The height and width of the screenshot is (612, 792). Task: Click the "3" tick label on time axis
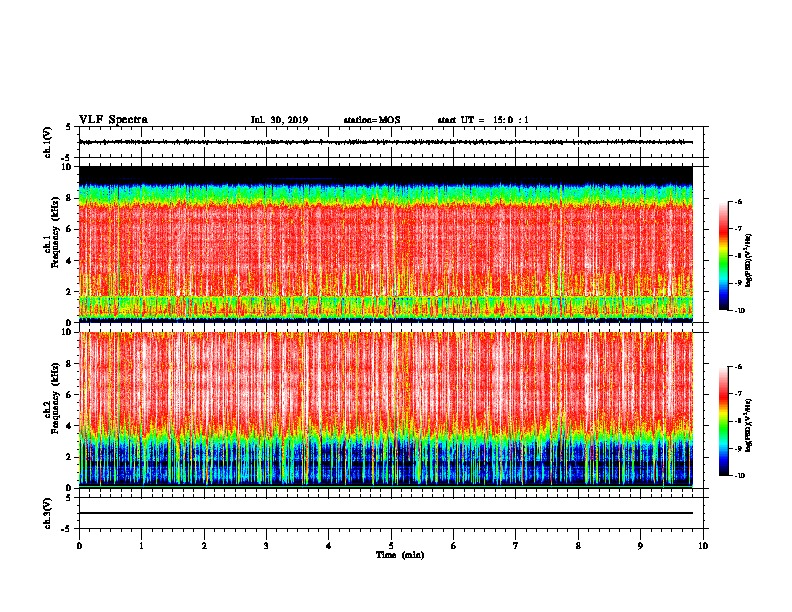266,546
